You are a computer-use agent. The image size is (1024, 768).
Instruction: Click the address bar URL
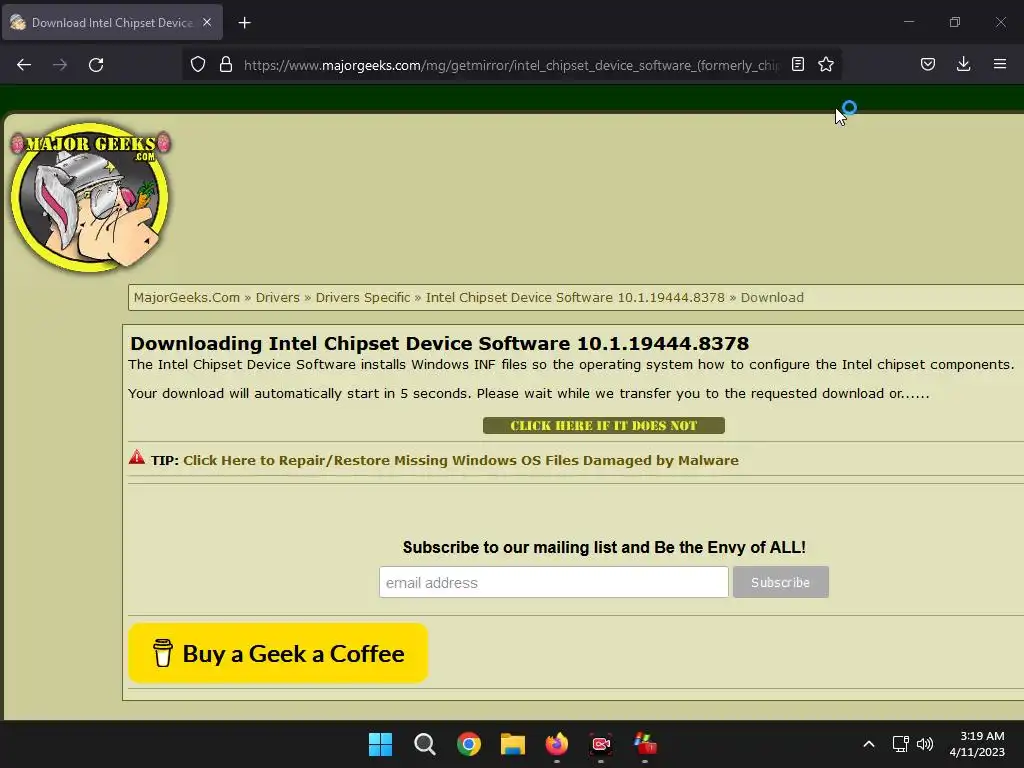[x=511, y=65]
